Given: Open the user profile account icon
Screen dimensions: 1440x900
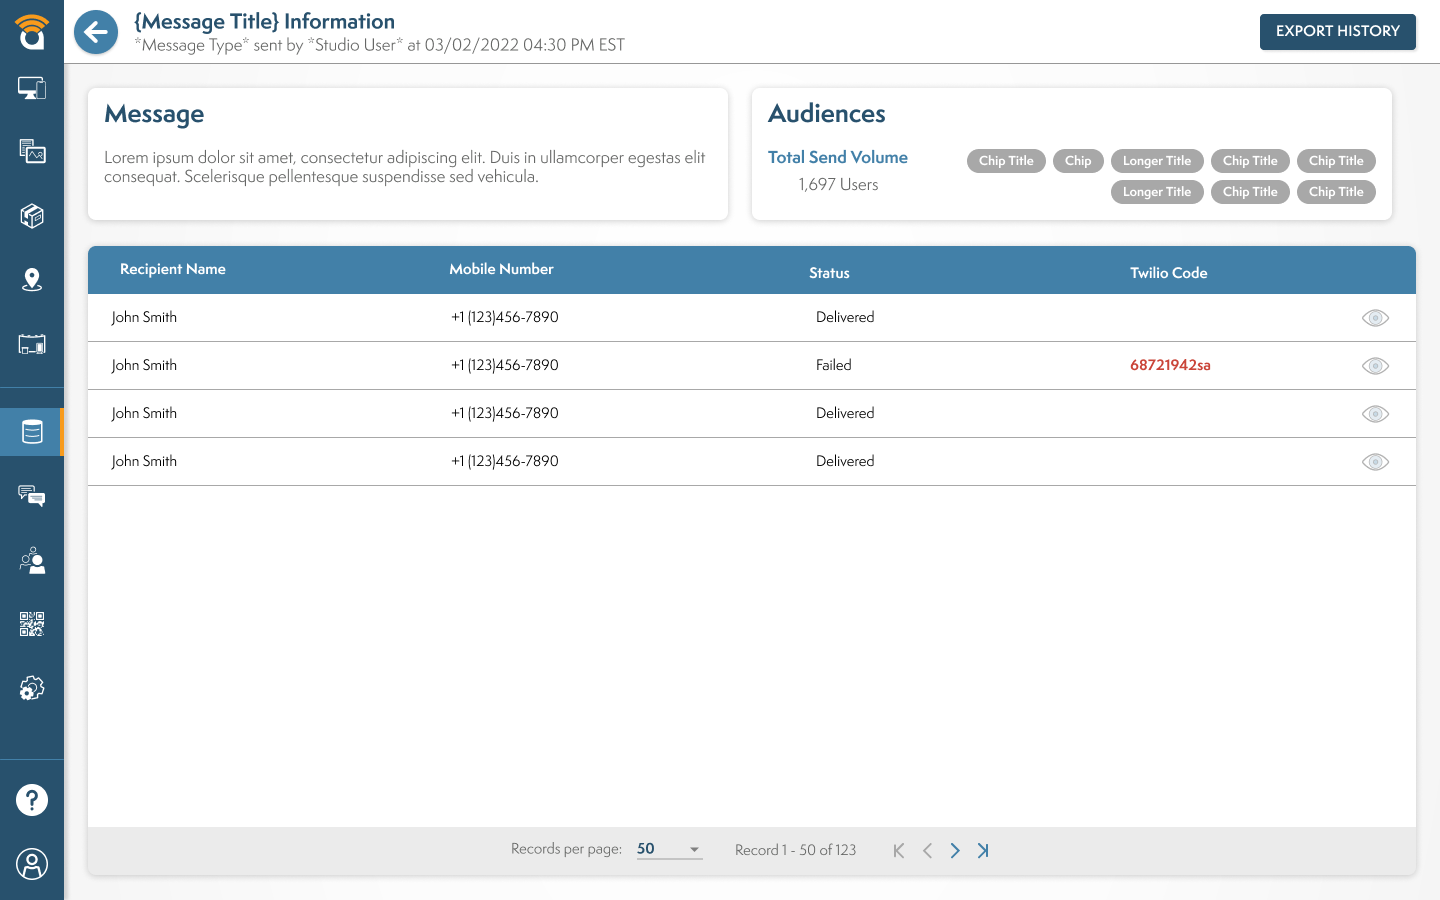Looking at the screenshot, I should (x=32, y=864).
